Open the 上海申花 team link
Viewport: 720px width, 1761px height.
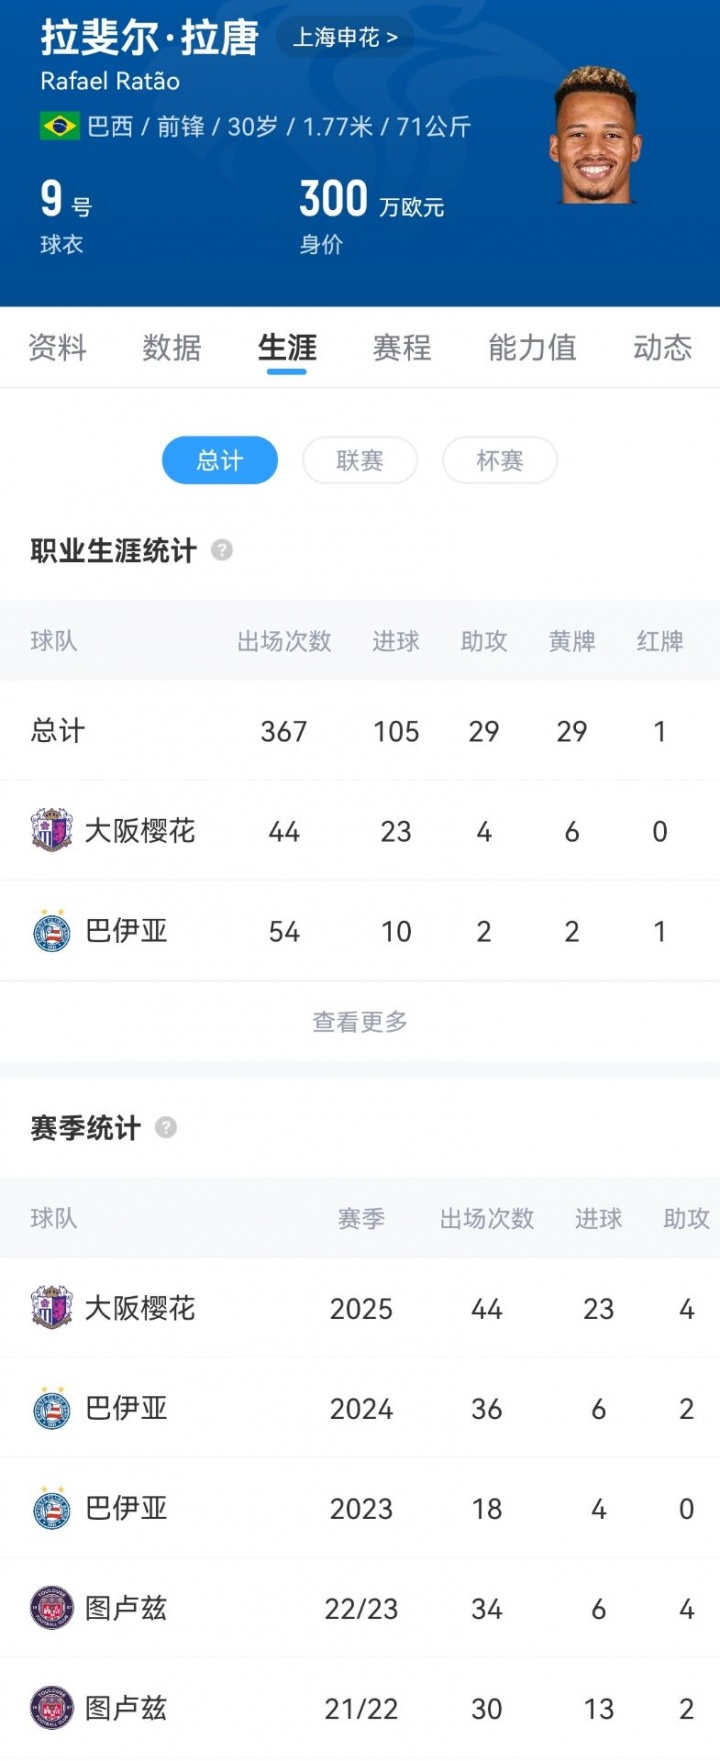pyautogui.click(x=345, y=38)
